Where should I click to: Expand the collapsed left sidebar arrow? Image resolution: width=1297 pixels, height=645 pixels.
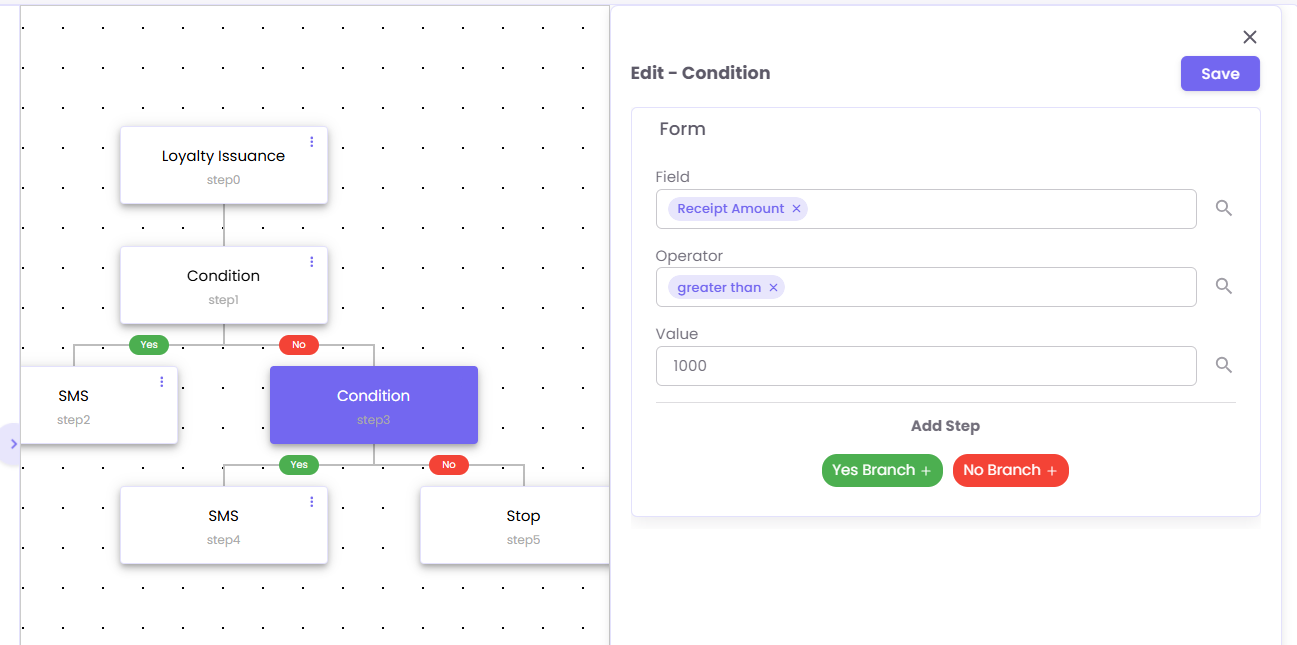pyautogui.click(x=13, y=443)
